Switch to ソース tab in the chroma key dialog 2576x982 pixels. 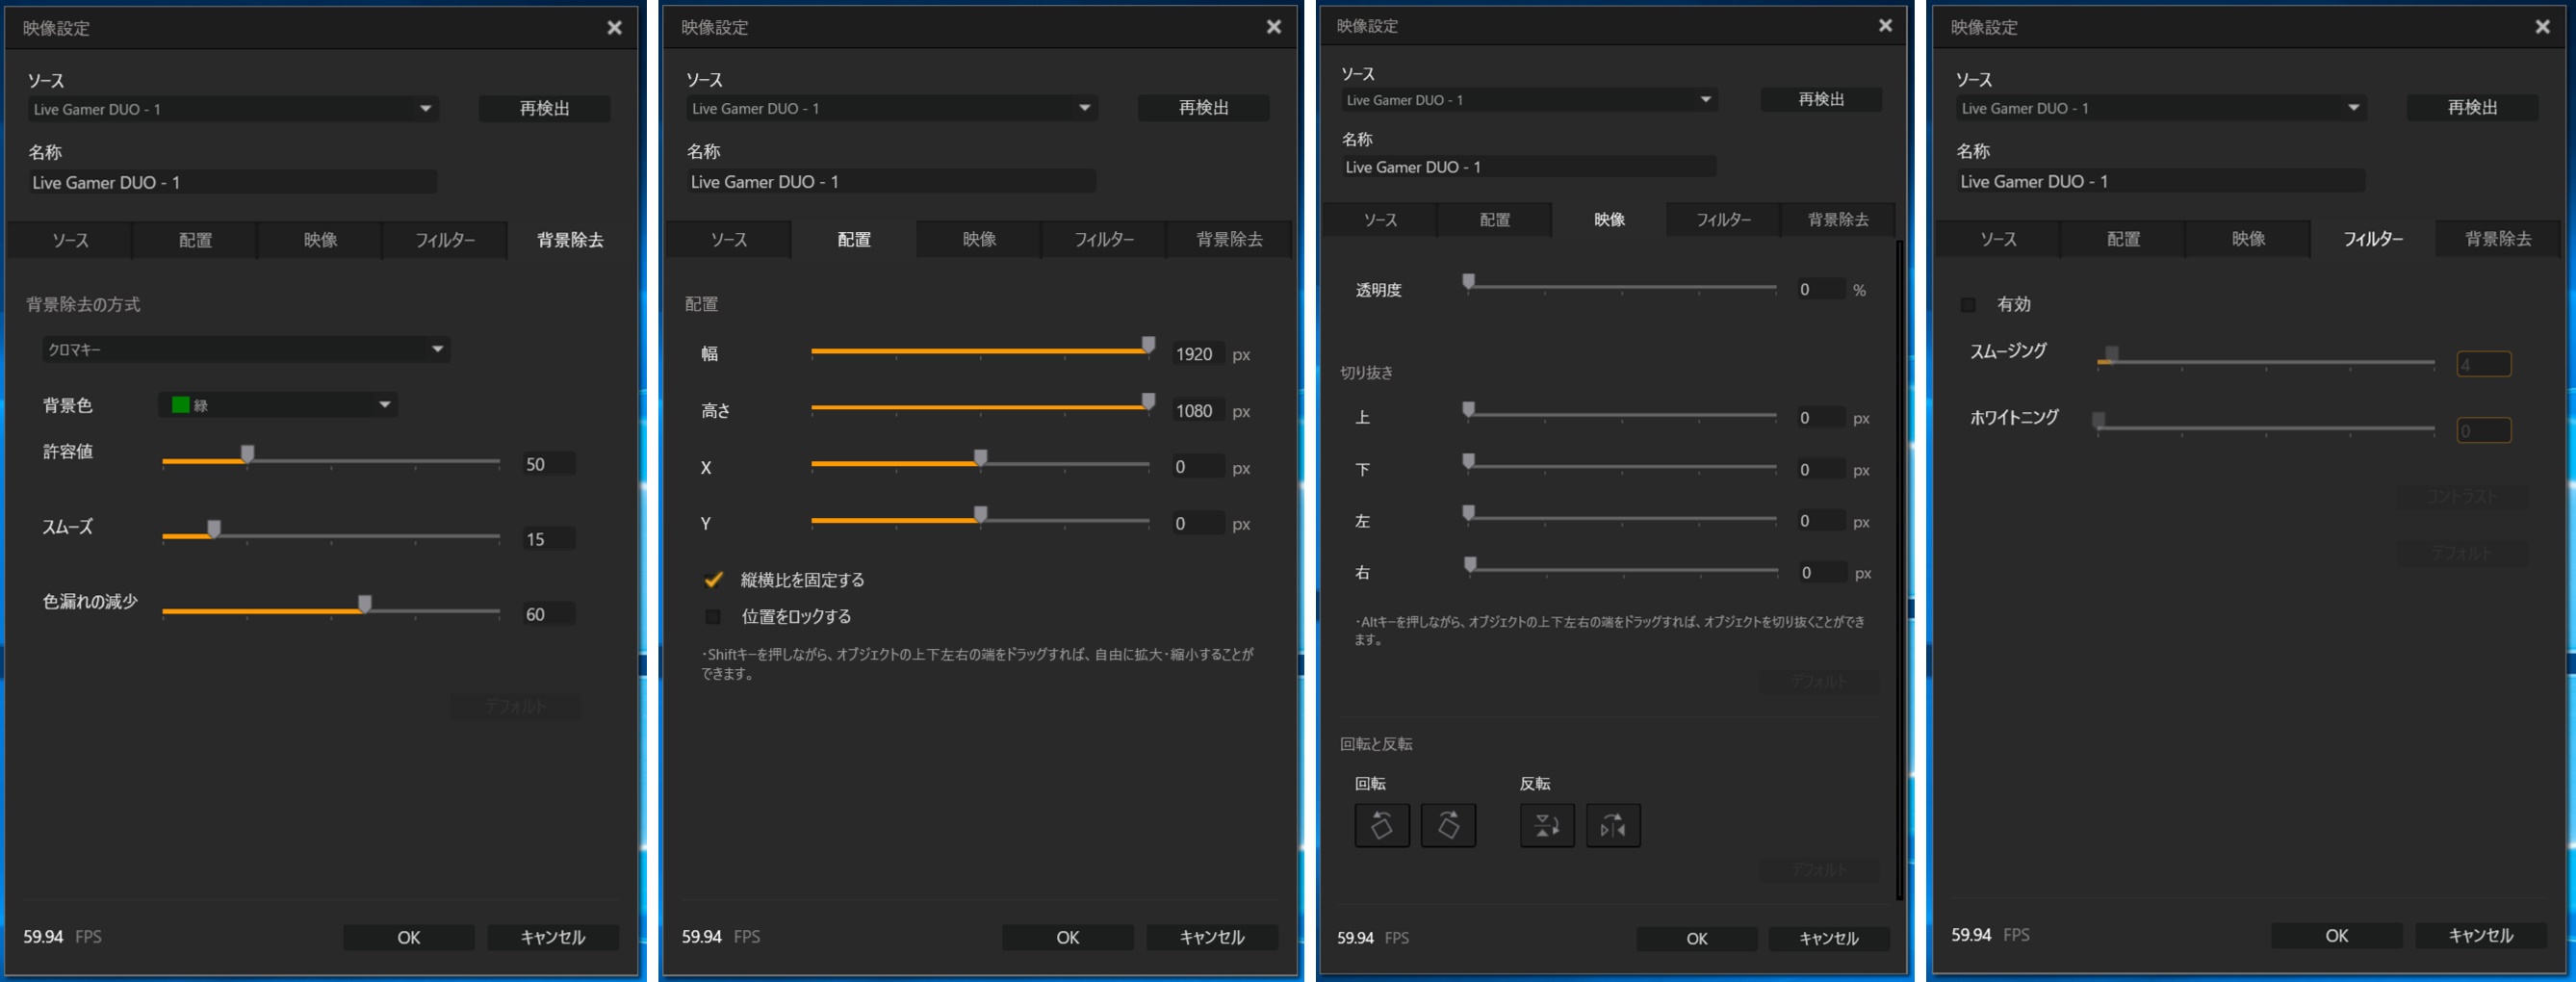[x=70, y=240]
